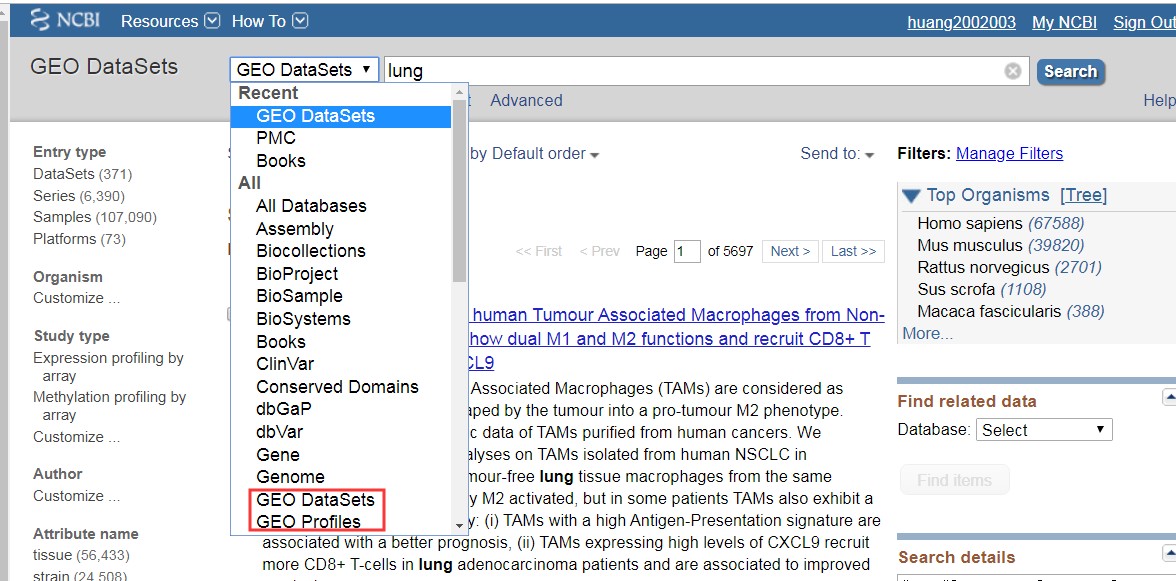Collapse the Find related data panel
This screenshot has height=581, width=1176.
click(1168, 397)
